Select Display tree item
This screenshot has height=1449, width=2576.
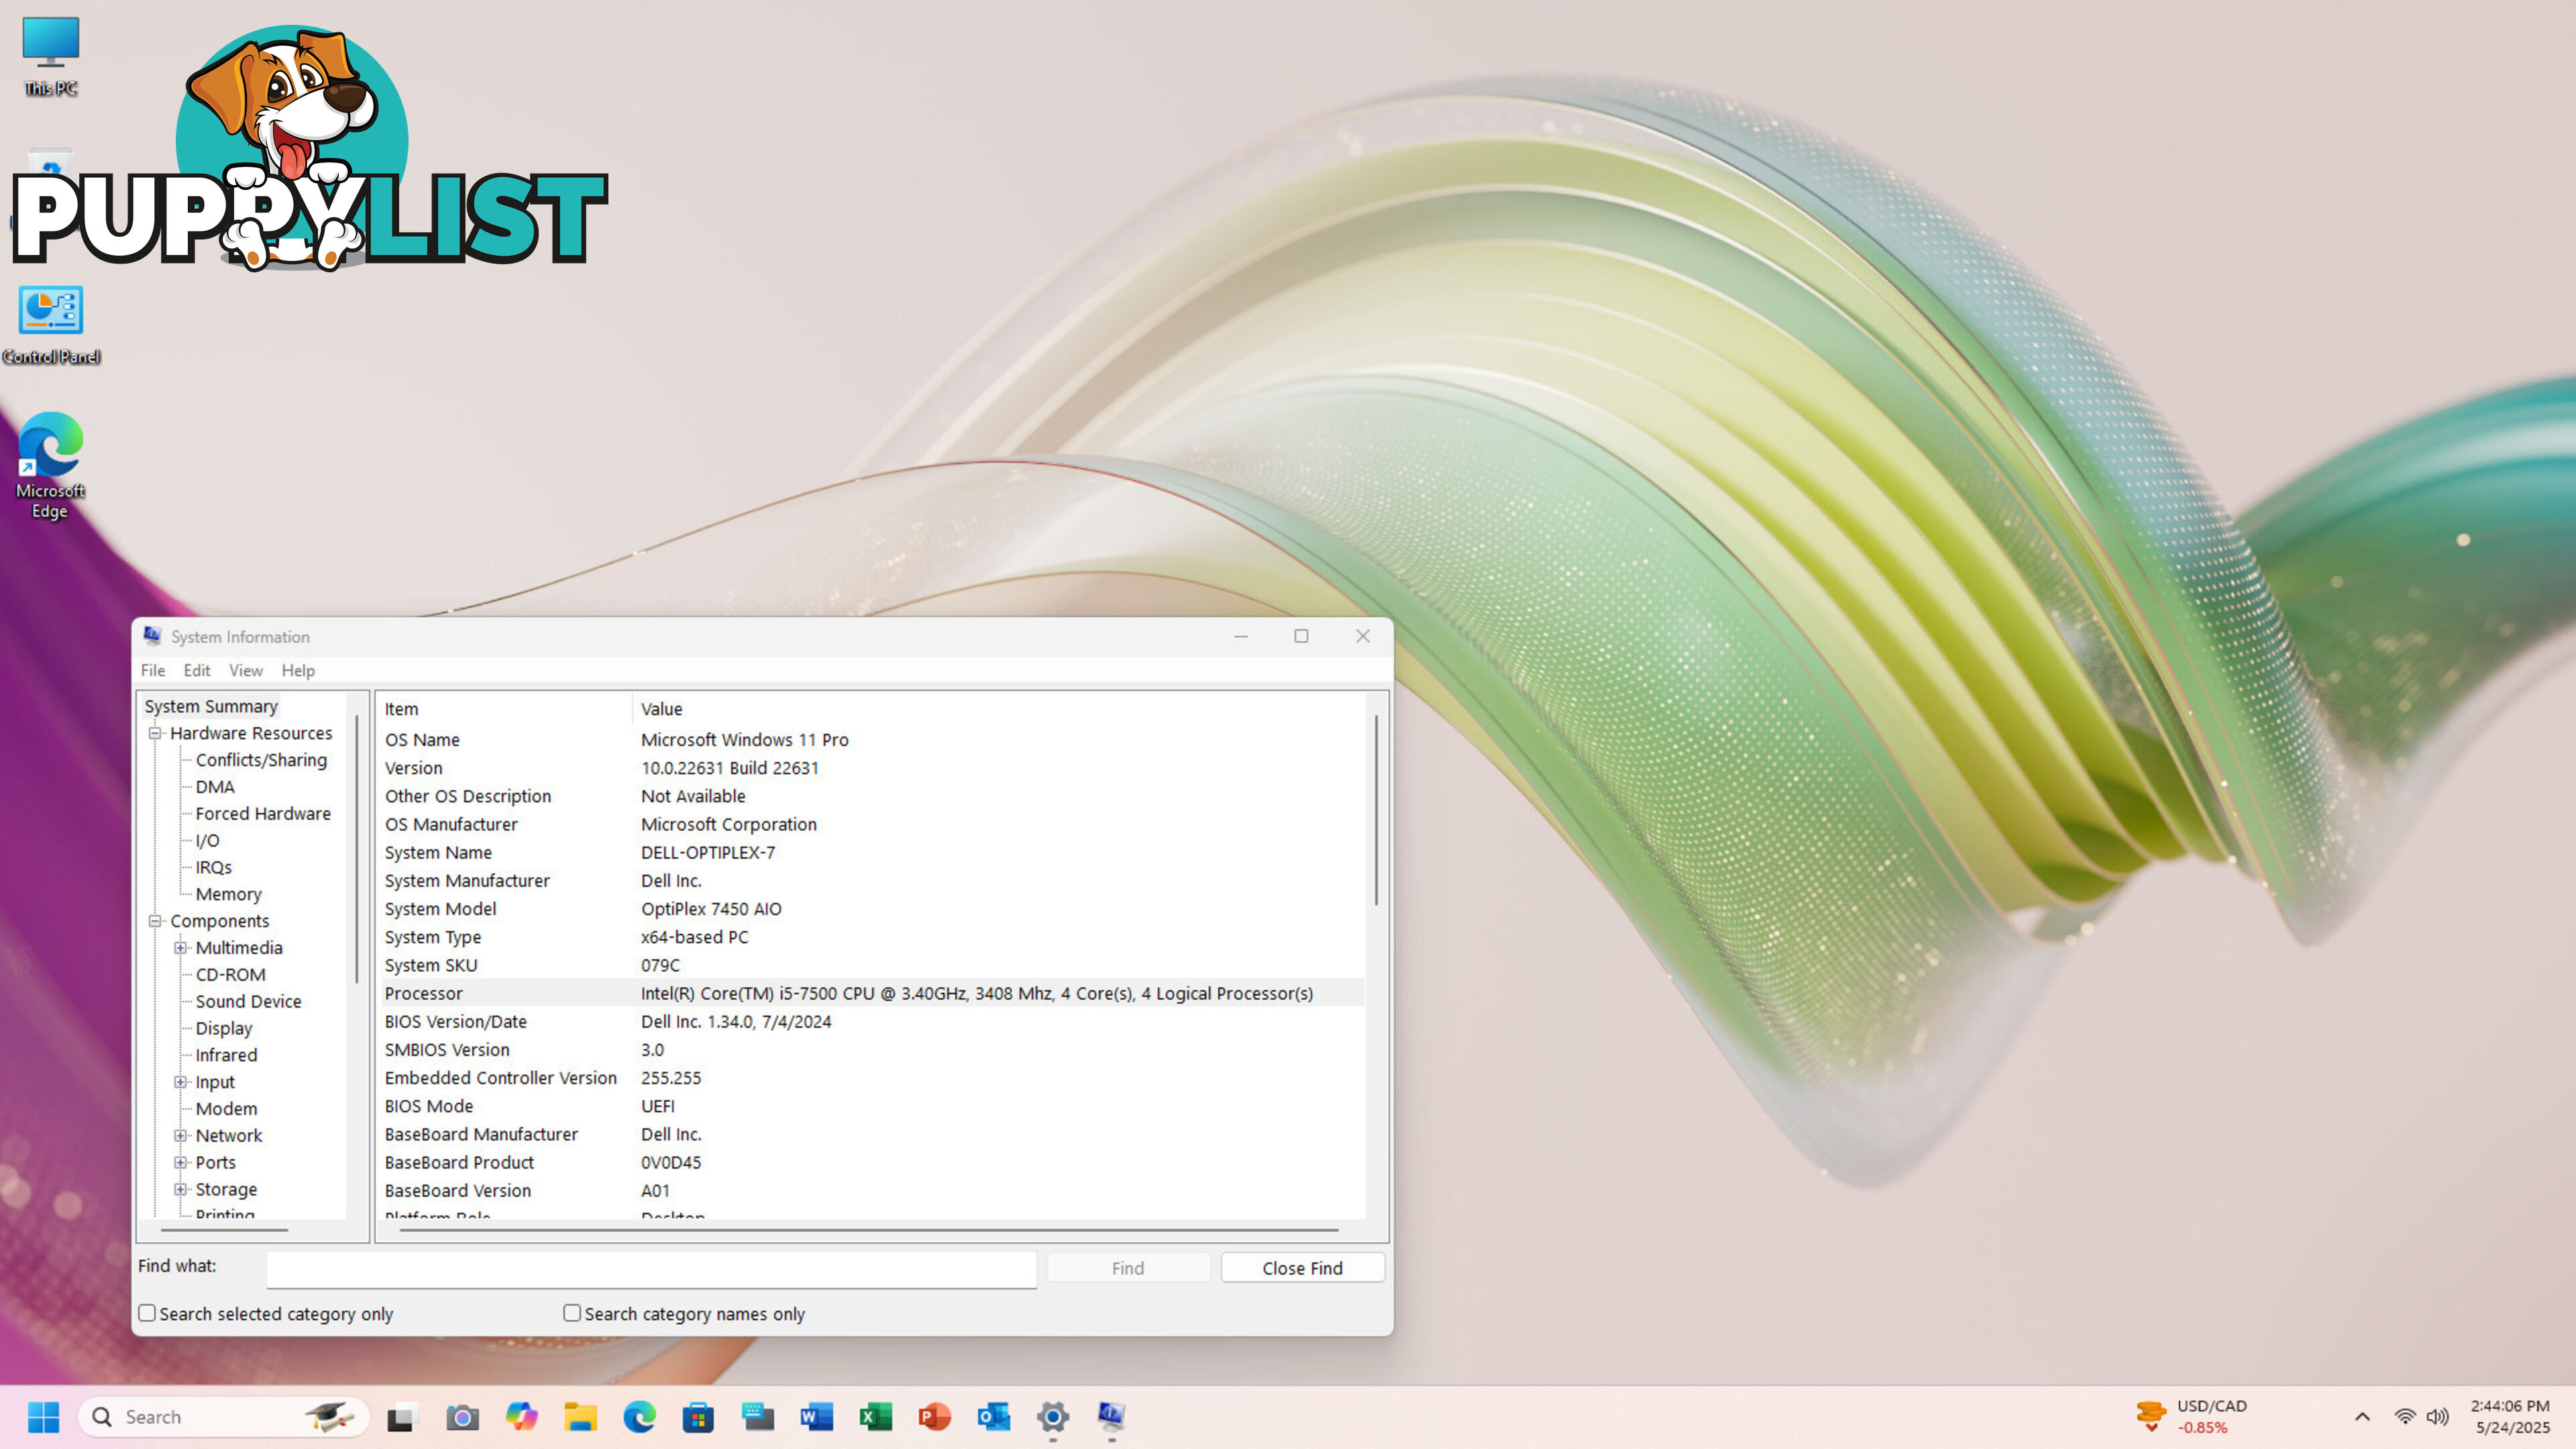pos(224,1028)
